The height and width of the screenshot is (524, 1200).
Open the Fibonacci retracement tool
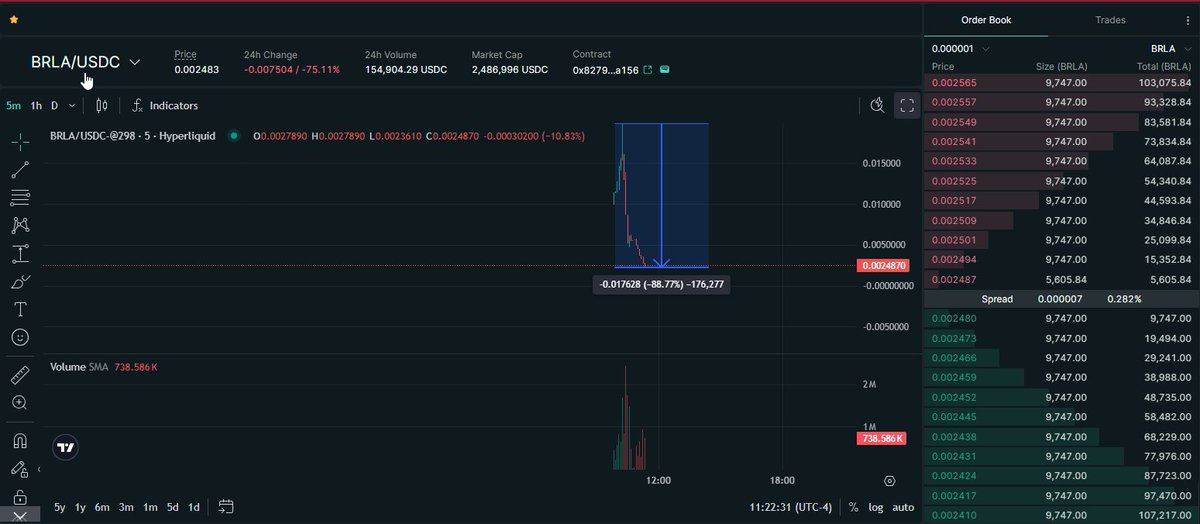[x=20, y=198]
